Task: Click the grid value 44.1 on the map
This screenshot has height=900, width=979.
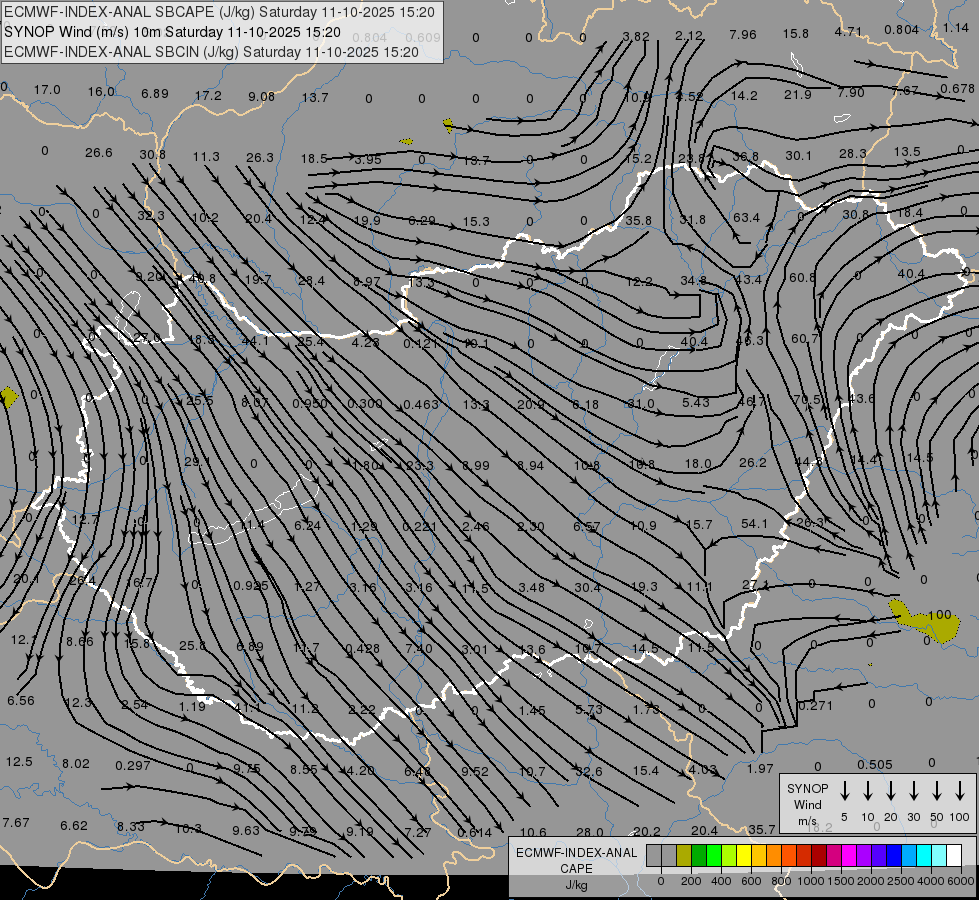Action: coord(255,341)
